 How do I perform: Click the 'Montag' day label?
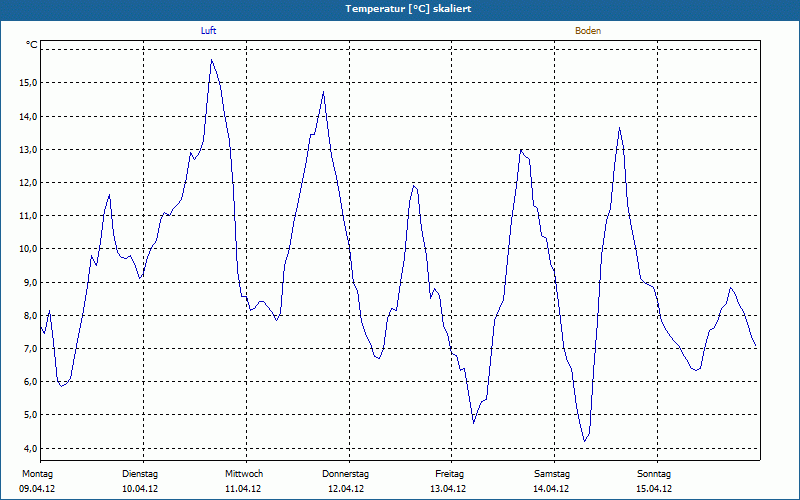click(37, 474)
